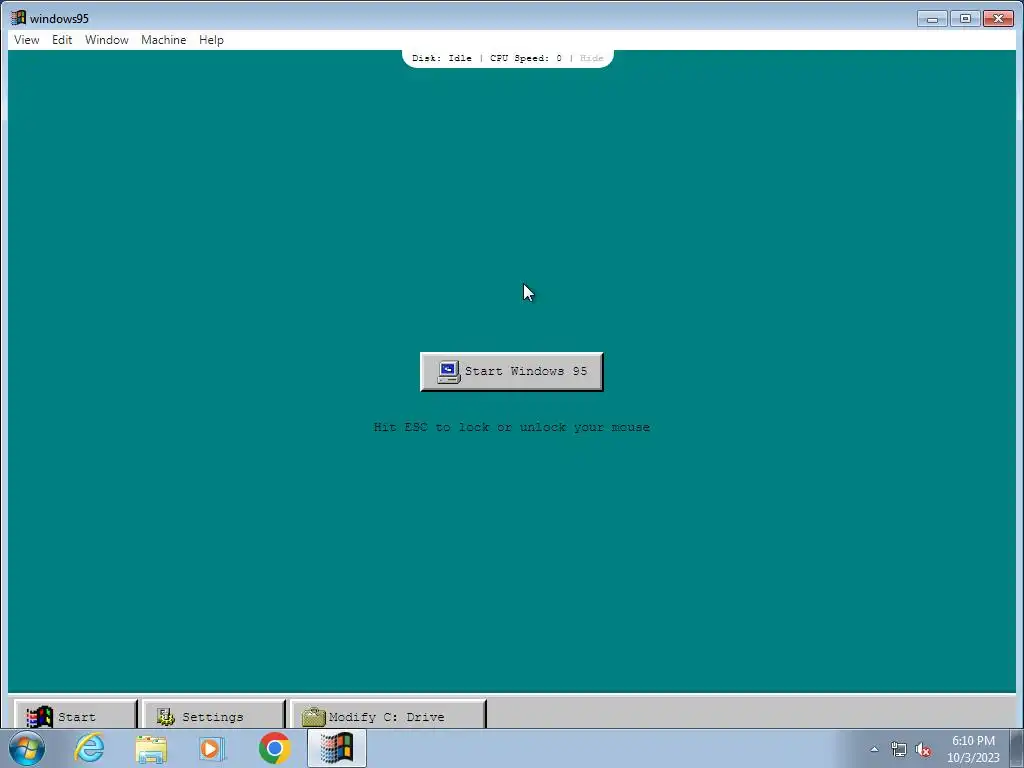The image size is (1024, 768).
Task: Click the Windows flag icon on Start tab
Action: click(39, 716)
